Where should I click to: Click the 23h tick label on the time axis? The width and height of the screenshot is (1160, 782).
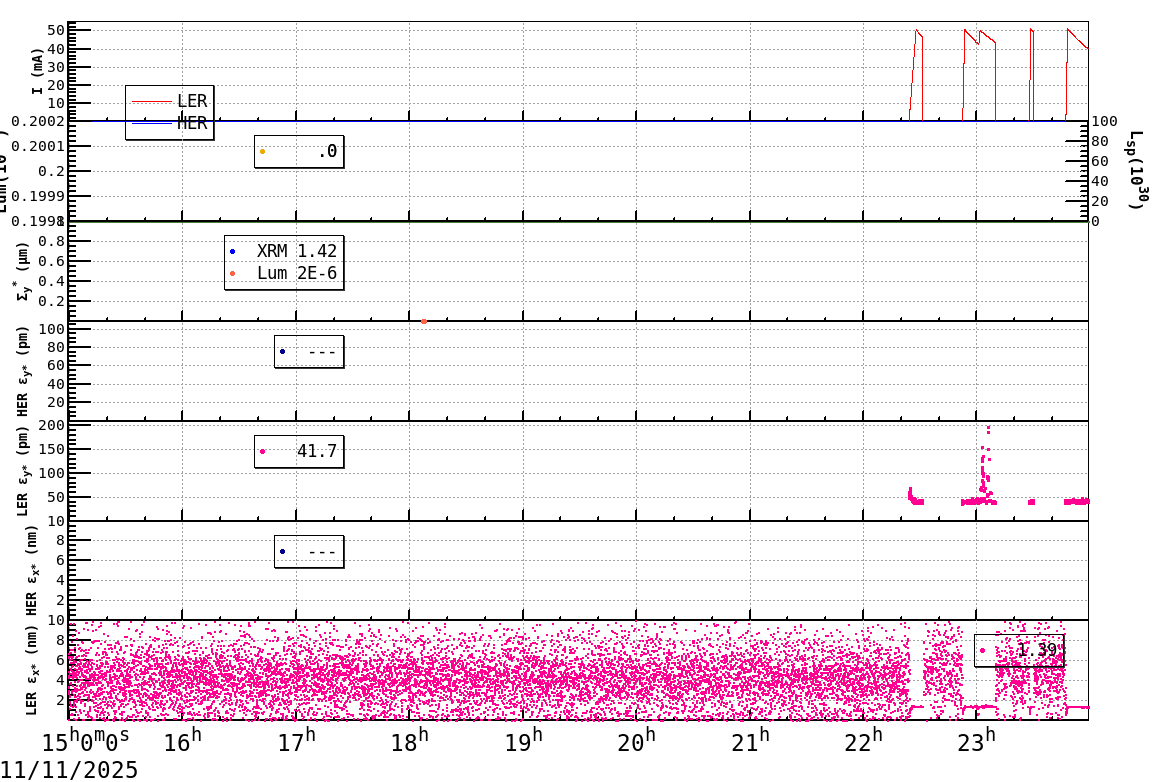tap(978, 741)
